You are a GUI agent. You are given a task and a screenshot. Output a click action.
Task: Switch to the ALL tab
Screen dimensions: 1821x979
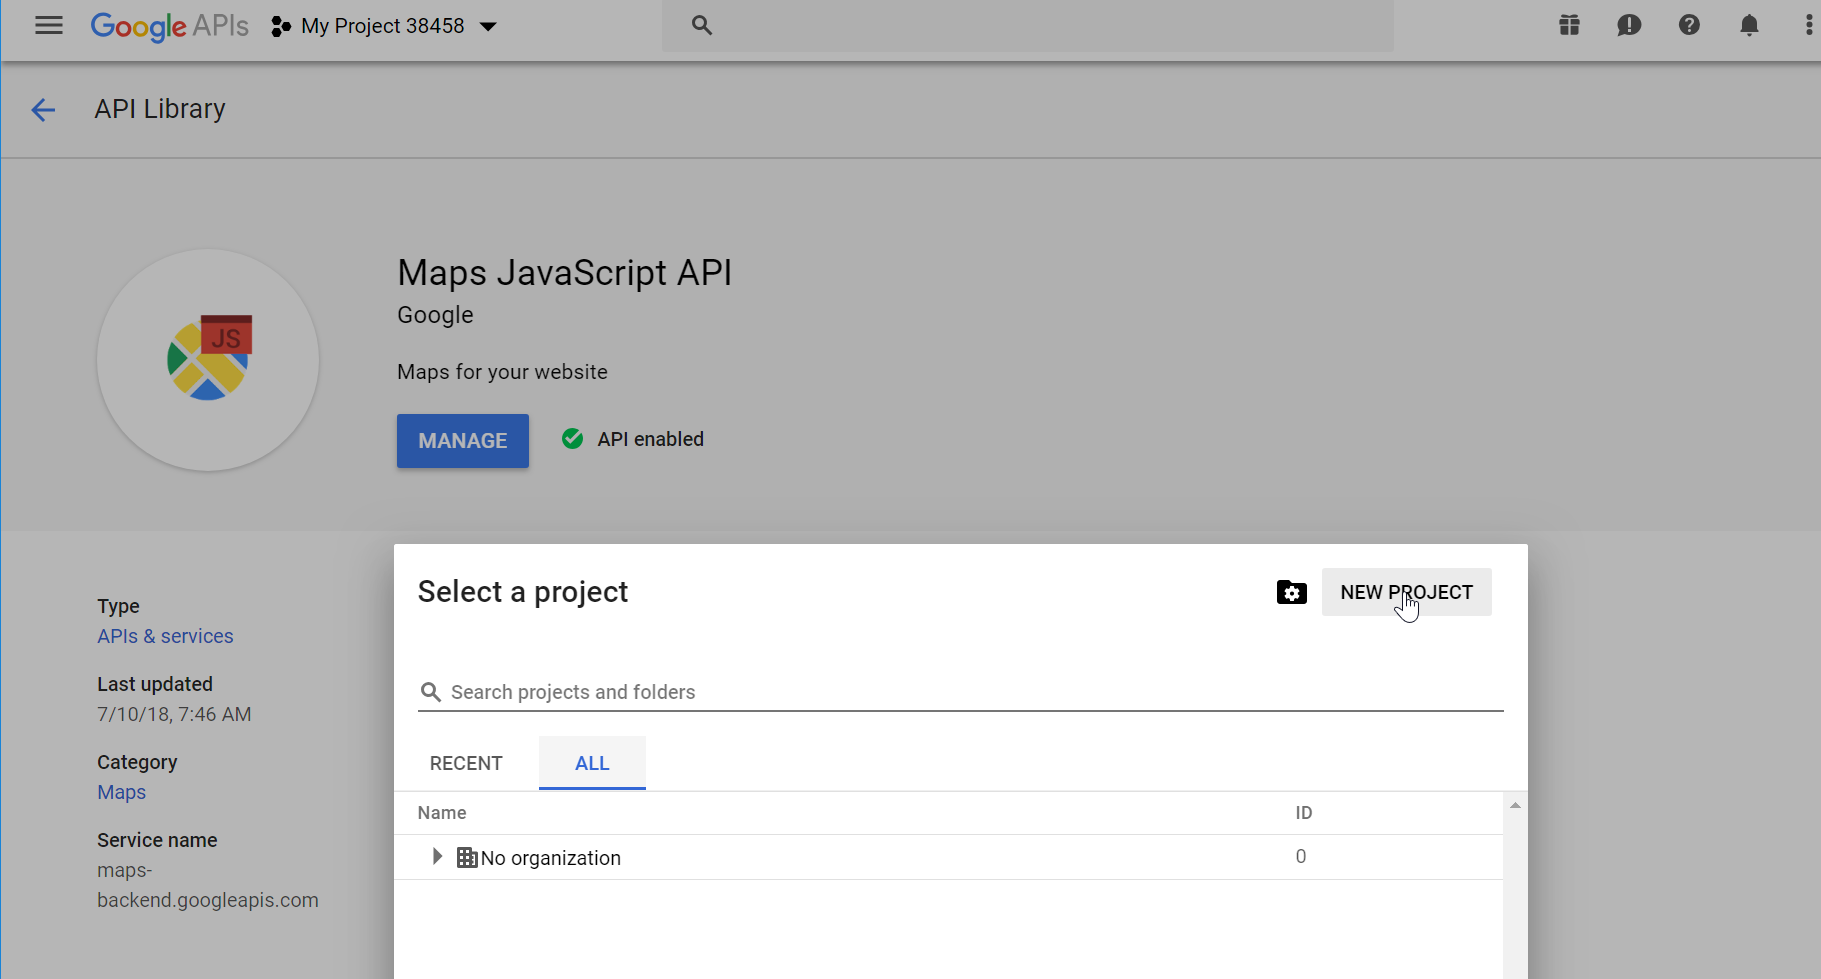(x=592, y=763)
